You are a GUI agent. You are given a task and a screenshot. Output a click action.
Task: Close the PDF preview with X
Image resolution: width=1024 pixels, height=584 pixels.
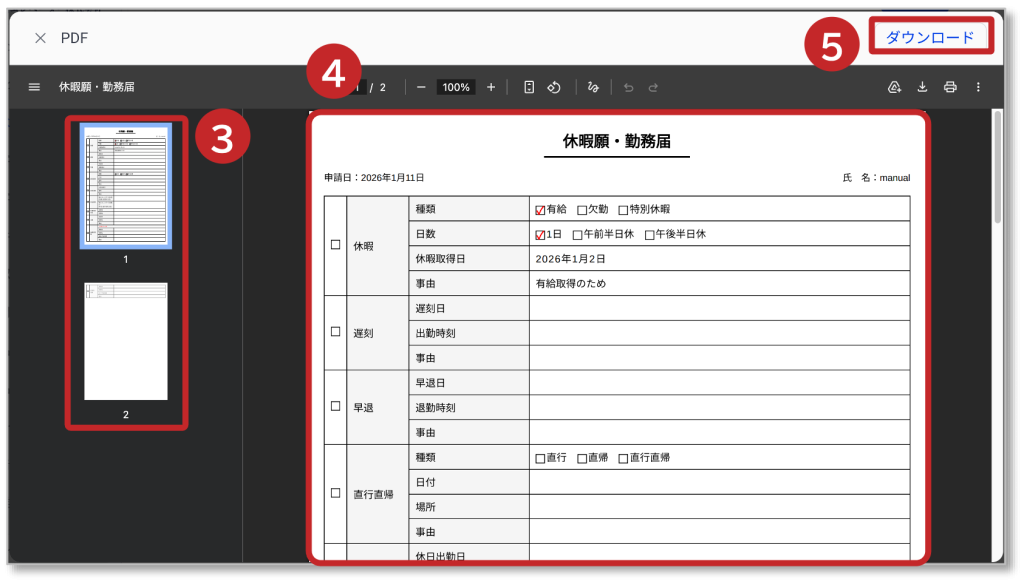pos(40,38)
